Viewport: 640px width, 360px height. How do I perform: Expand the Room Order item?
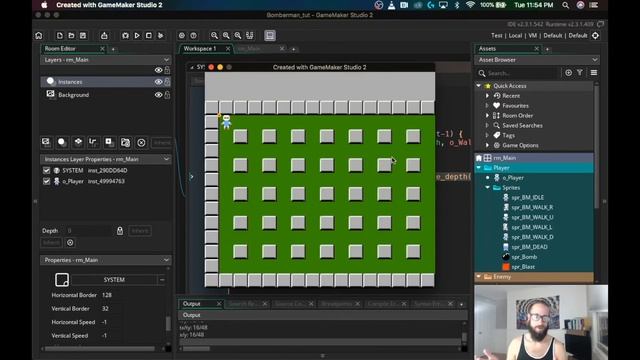(487, 116)
